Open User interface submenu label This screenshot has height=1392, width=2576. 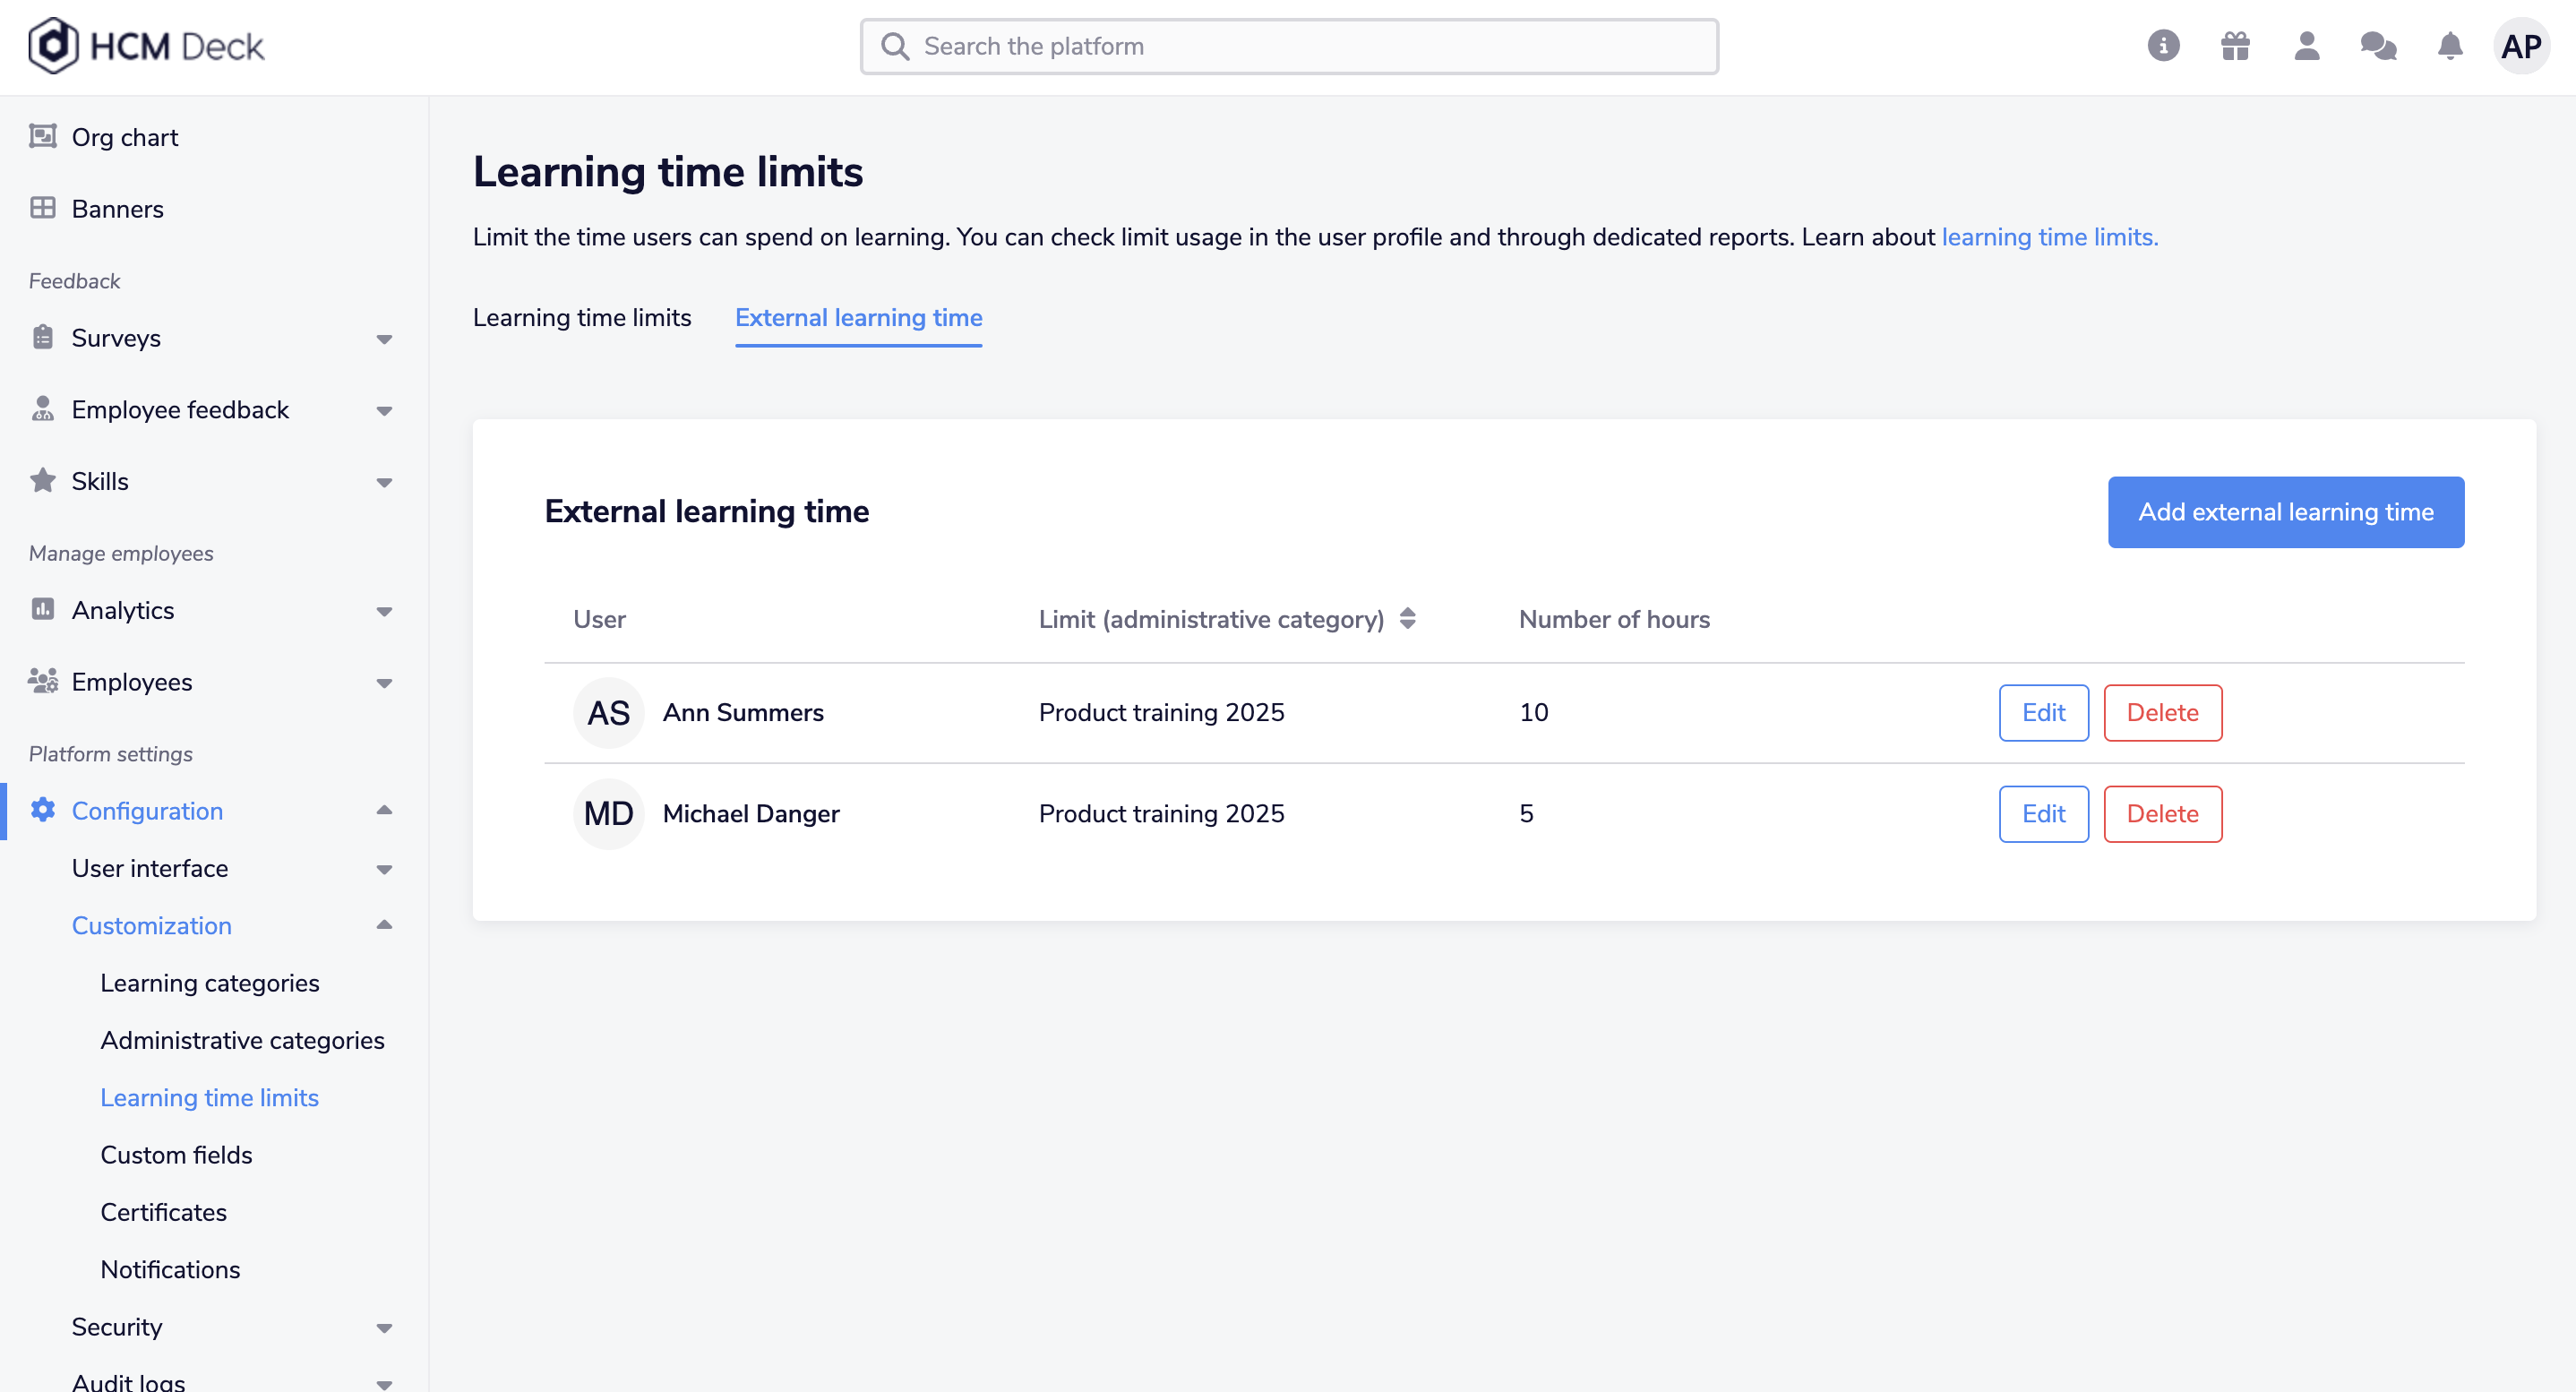tap(149, 868)
